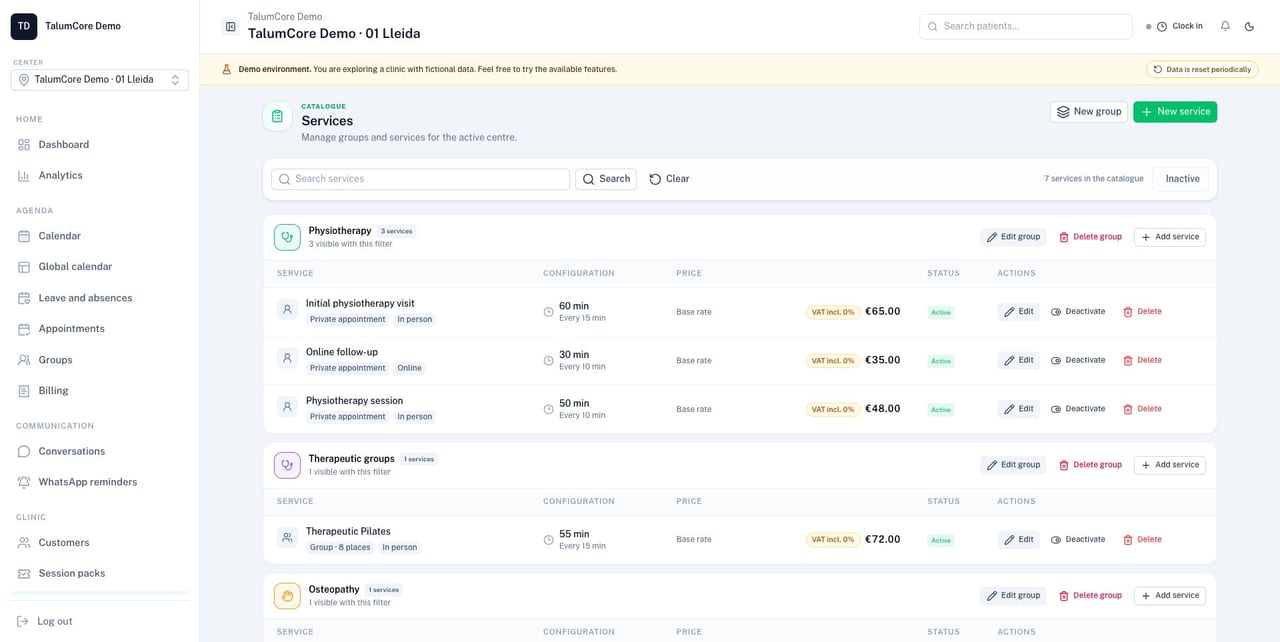Click the Osteopathy hand icon

(287, 596)
